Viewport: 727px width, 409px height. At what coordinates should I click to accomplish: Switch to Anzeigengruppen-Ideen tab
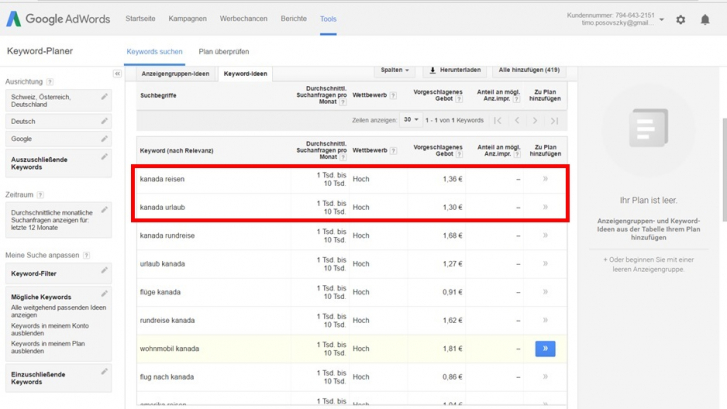pyautogui.click(x=175, y=74)
